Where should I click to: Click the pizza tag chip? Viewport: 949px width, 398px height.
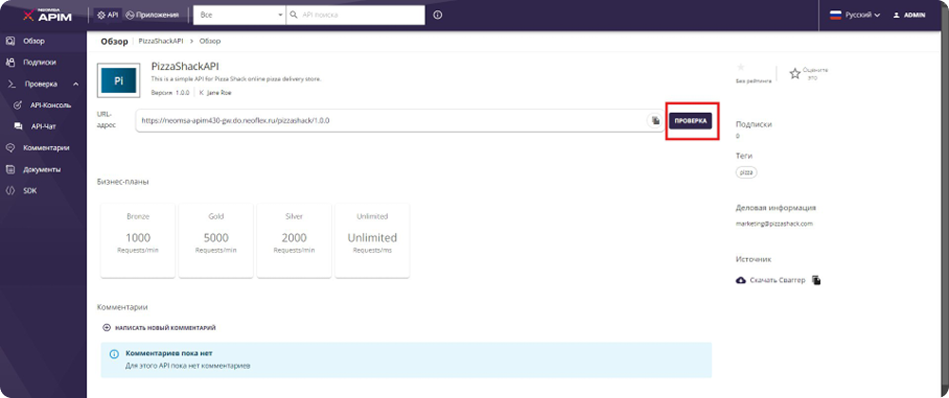tap(747, 172)
